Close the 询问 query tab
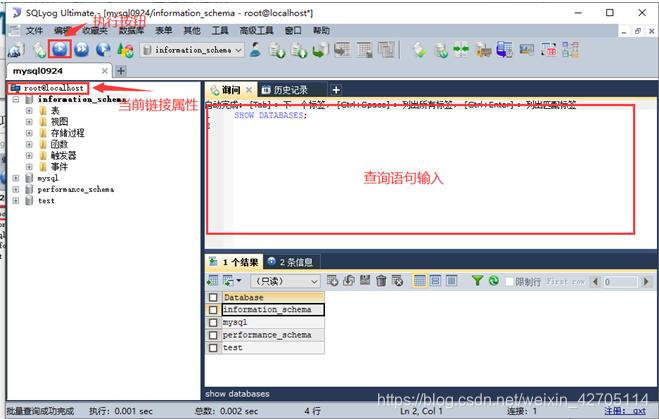 coord(249,90)
